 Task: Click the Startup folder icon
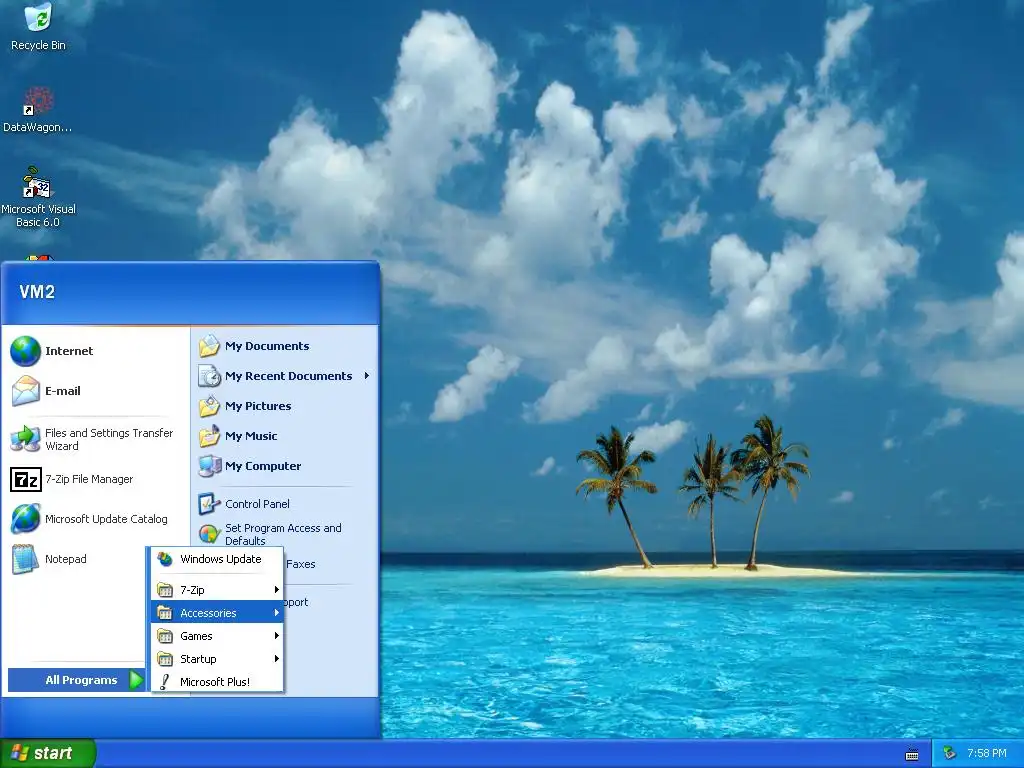point(165,659)
